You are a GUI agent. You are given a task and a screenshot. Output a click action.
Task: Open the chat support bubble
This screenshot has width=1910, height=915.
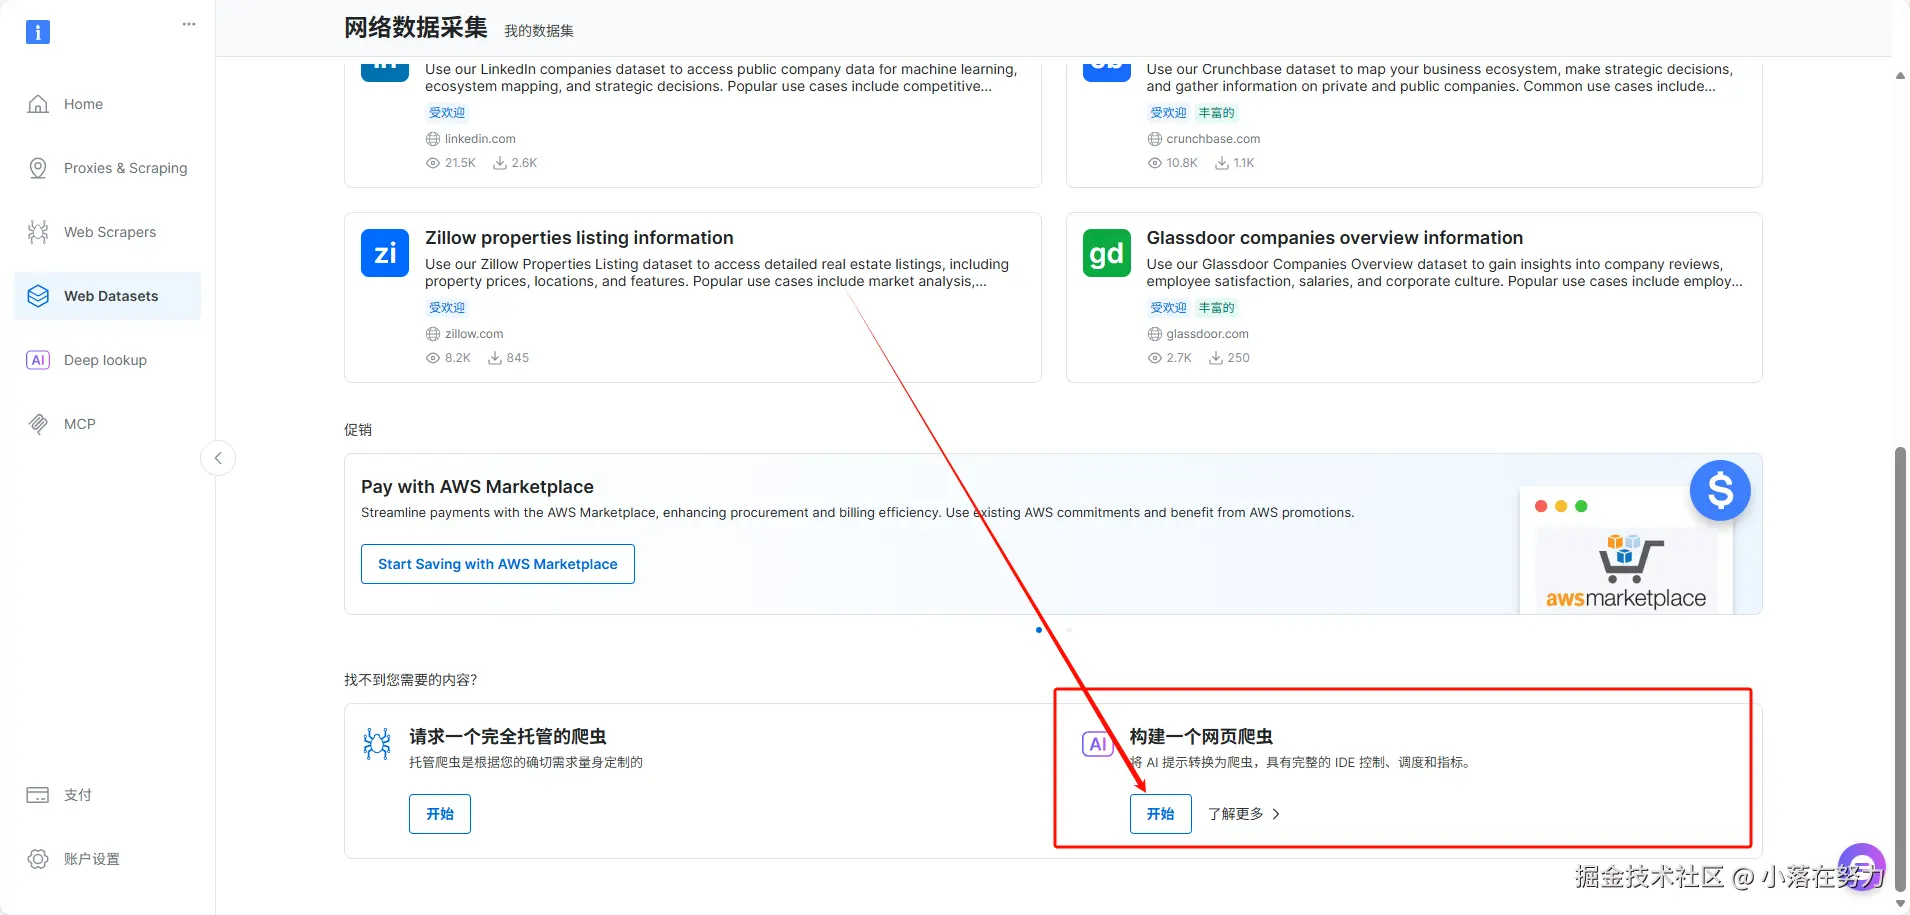(x=1862, y=867)
